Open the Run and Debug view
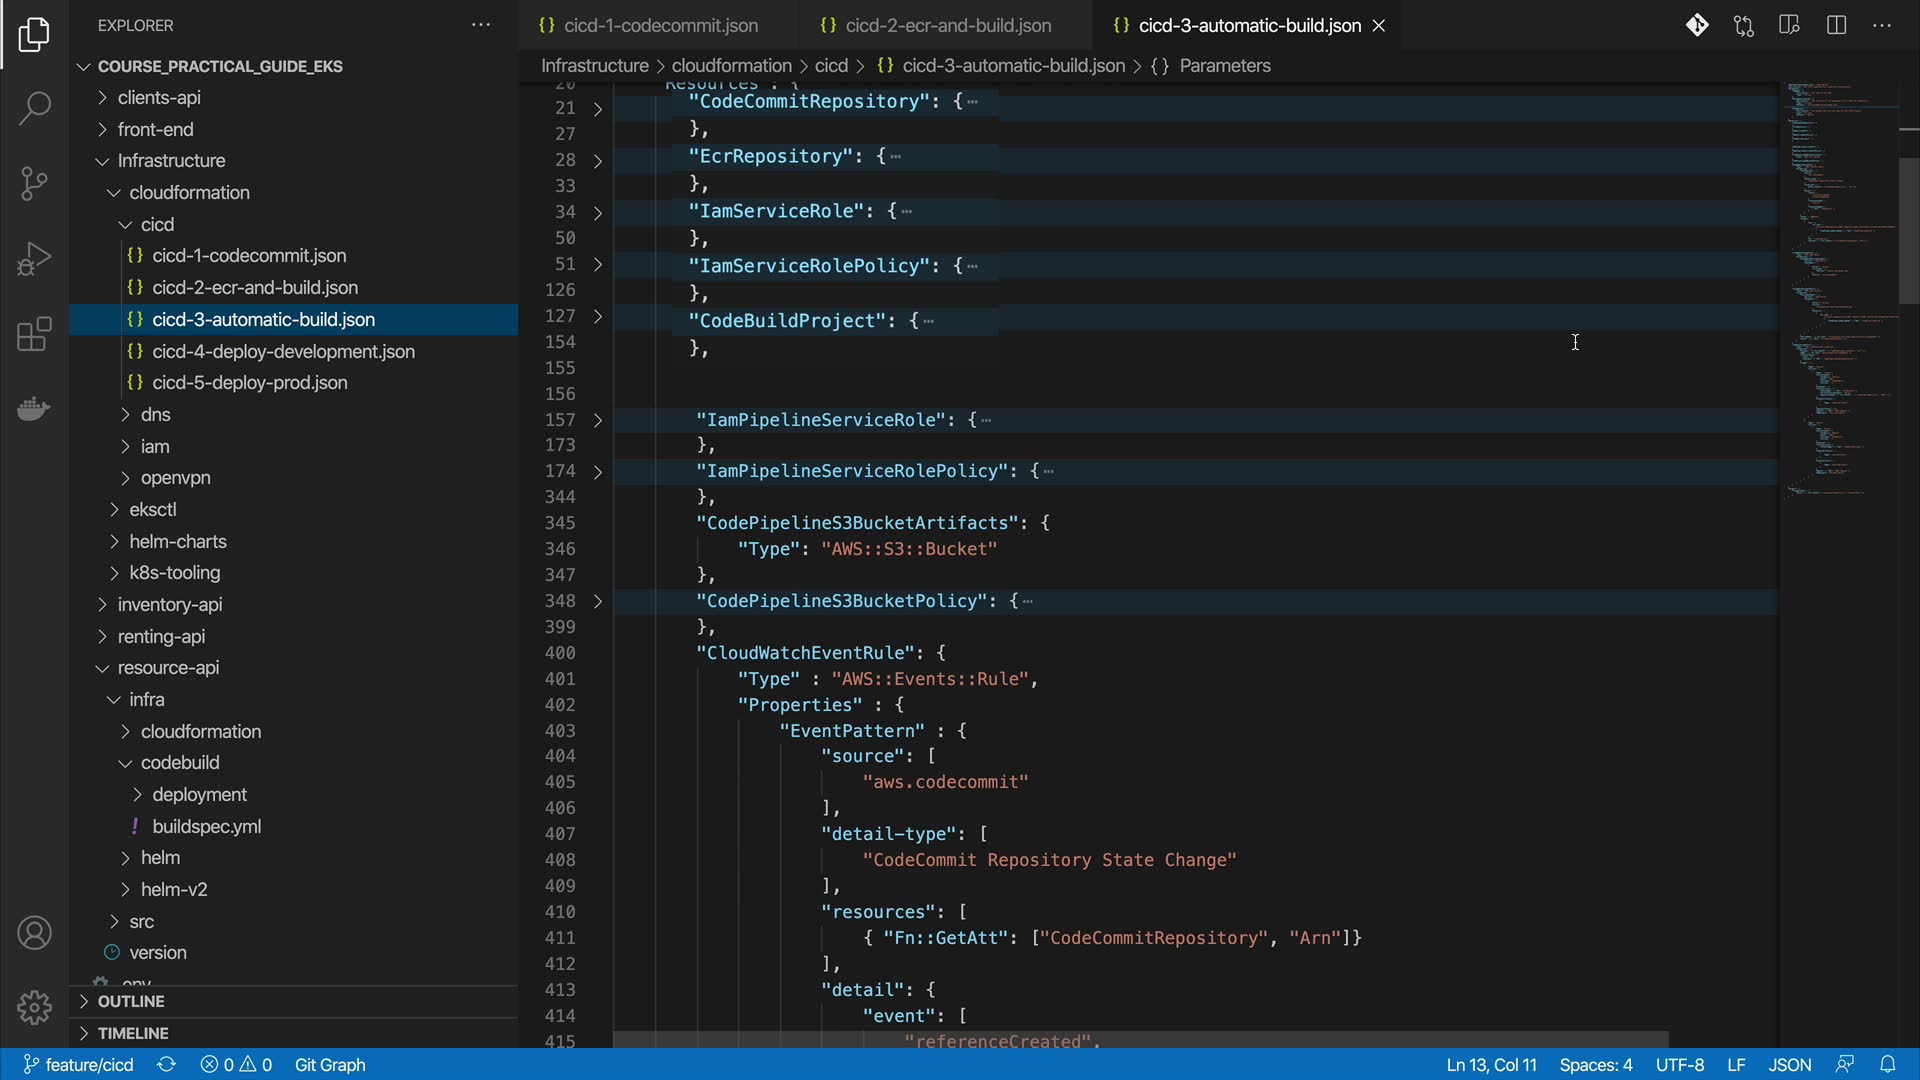The height and width of the screenshot is (1080, 1920). click(34, 259)
